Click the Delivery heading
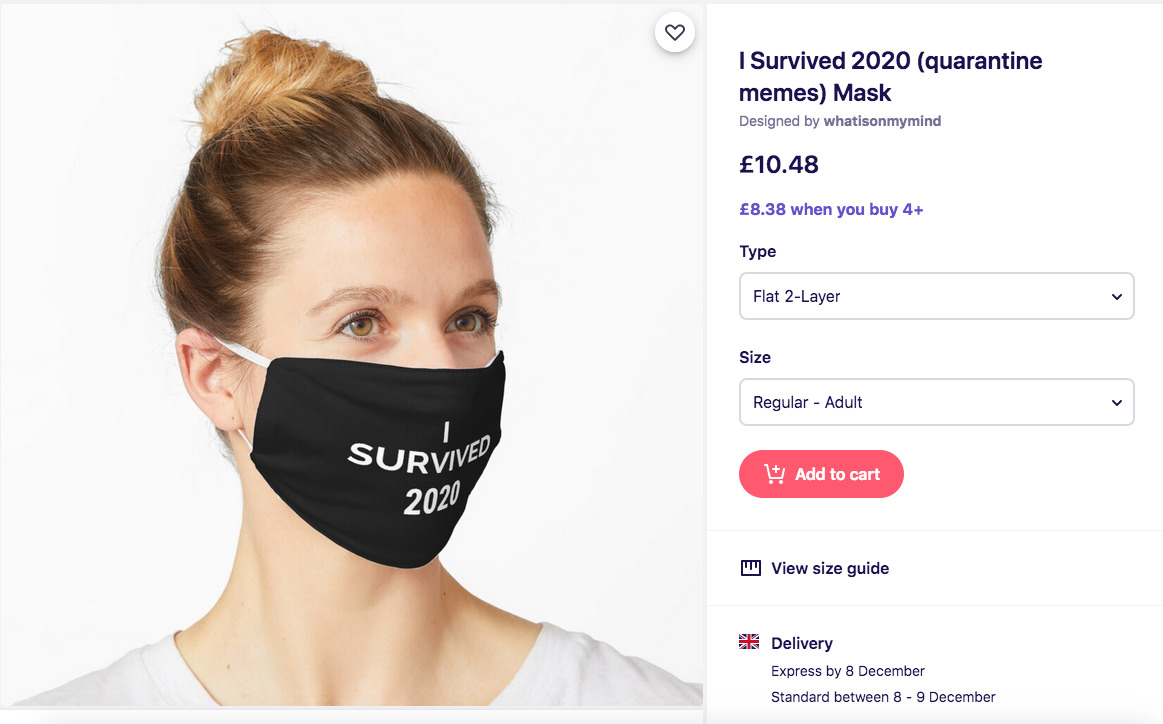The height and width of the screenshot is (724, 1163). (x=802, y=643)
